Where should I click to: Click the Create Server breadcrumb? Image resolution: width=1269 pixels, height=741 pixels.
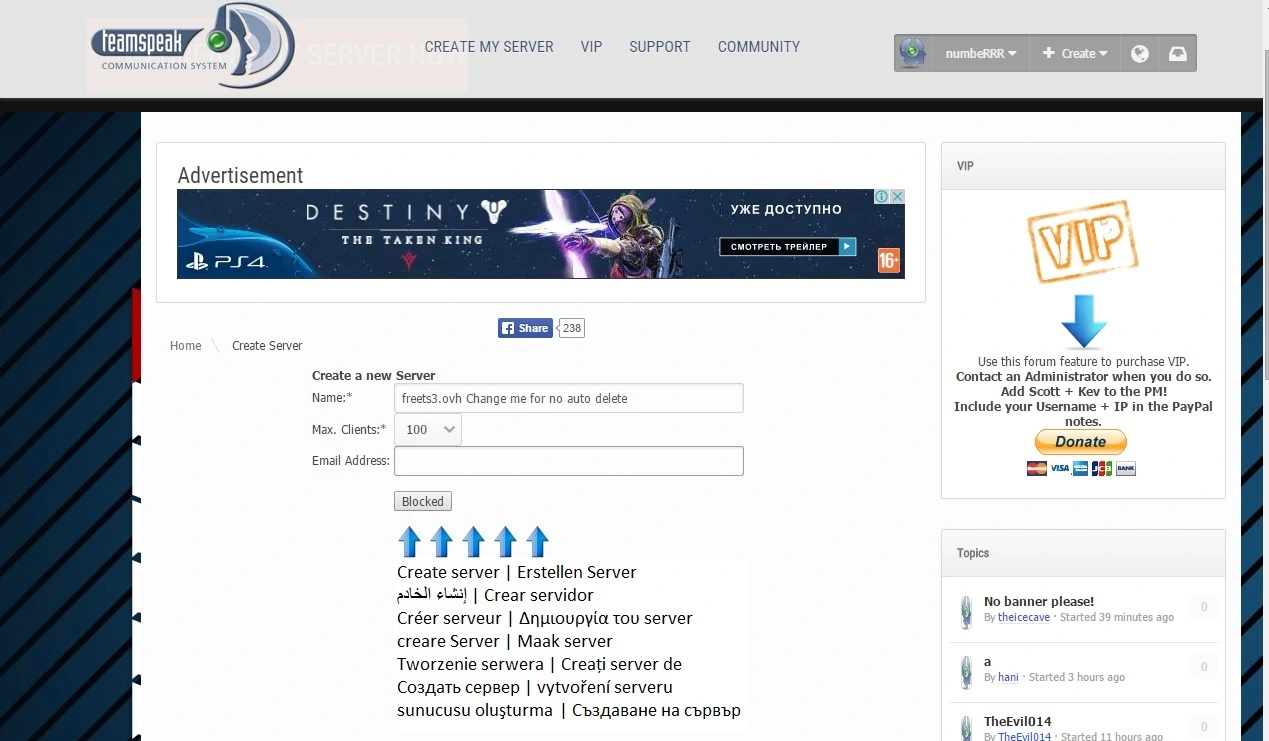(267, 346)
